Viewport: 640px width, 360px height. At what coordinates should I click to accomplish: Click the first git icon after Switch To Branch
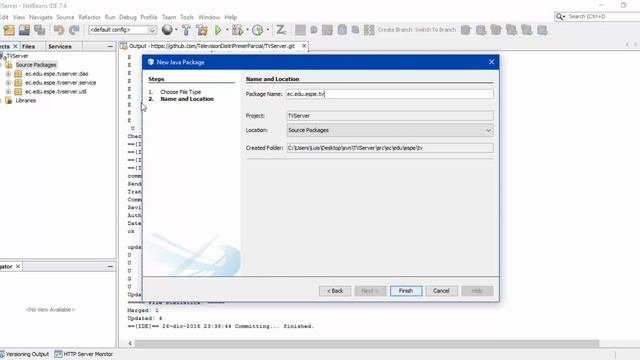pyautogui.click(x=466, y=30)
